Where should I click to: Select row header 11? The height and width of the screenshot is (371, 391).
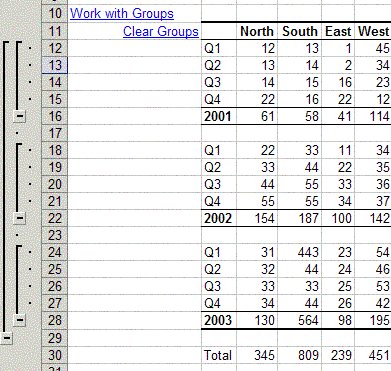point(55,31)
